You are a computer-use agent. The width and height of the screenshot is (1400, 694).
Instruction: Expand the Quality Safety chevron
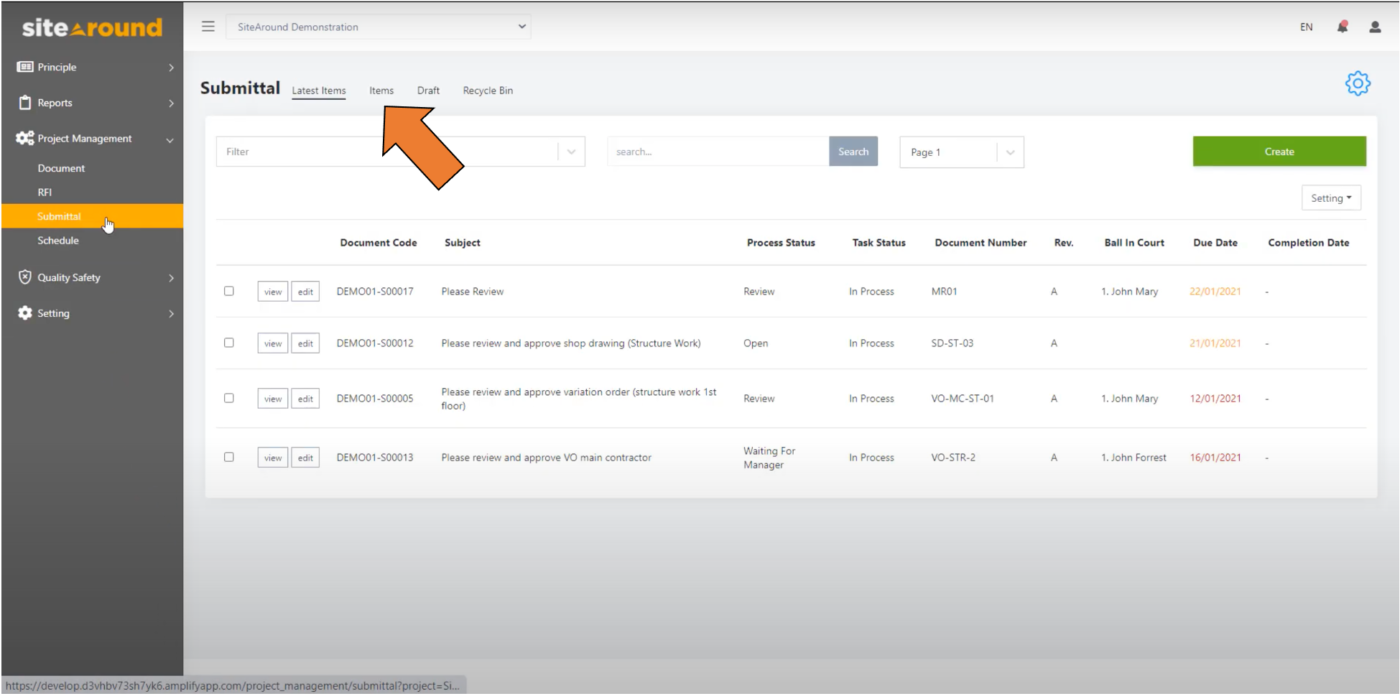(171, 278)
